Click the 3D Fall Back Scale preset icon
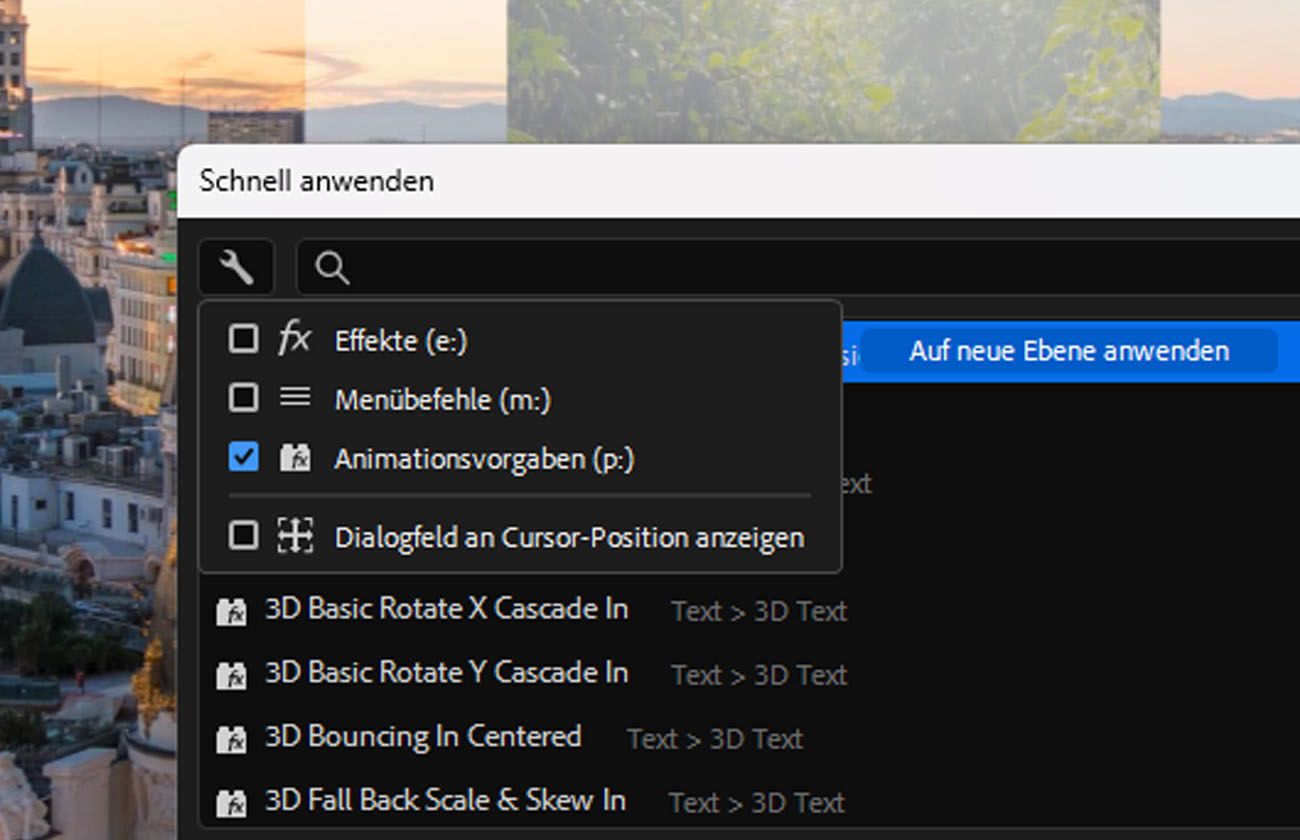The height and width of the screenshot is (840, 1300). [231, 802]
